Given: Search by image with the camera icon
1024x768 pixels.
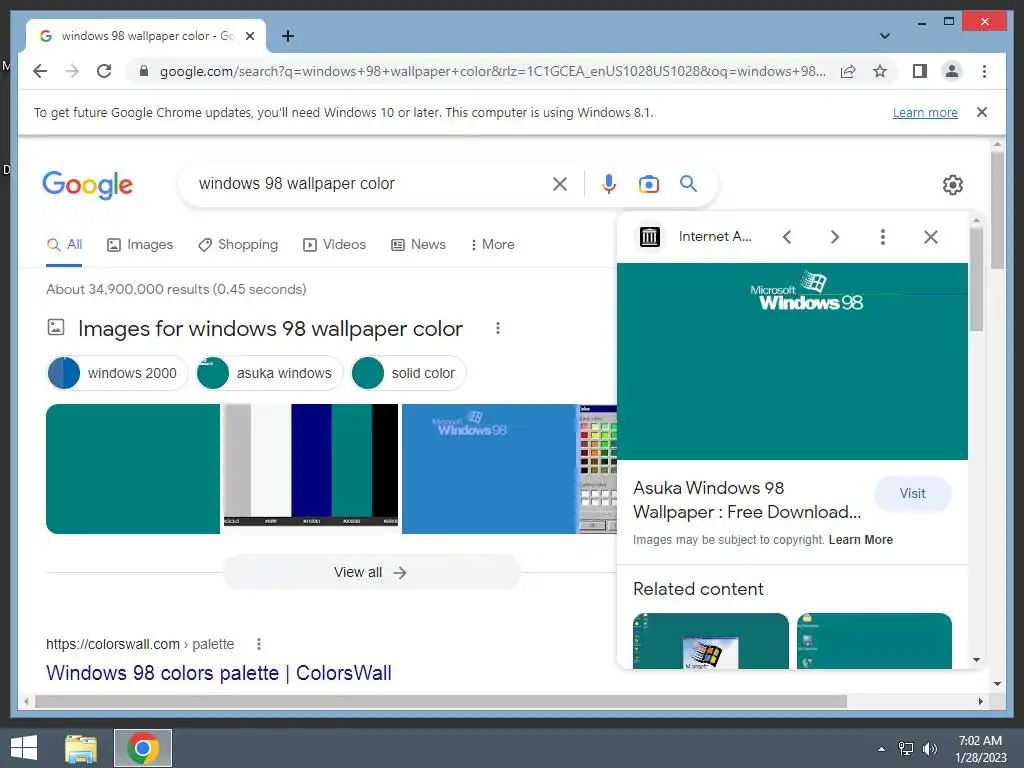Looking at the screenshot, I should pyautogui.click(x=648, y=184).
